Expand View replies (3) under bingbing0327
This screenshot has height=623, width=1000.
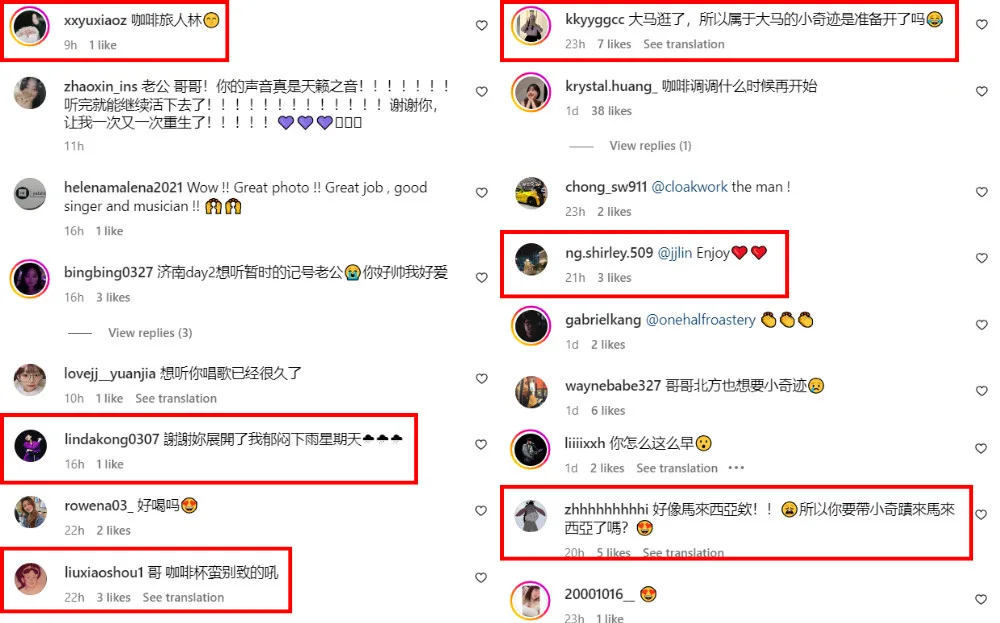(150, 333)
